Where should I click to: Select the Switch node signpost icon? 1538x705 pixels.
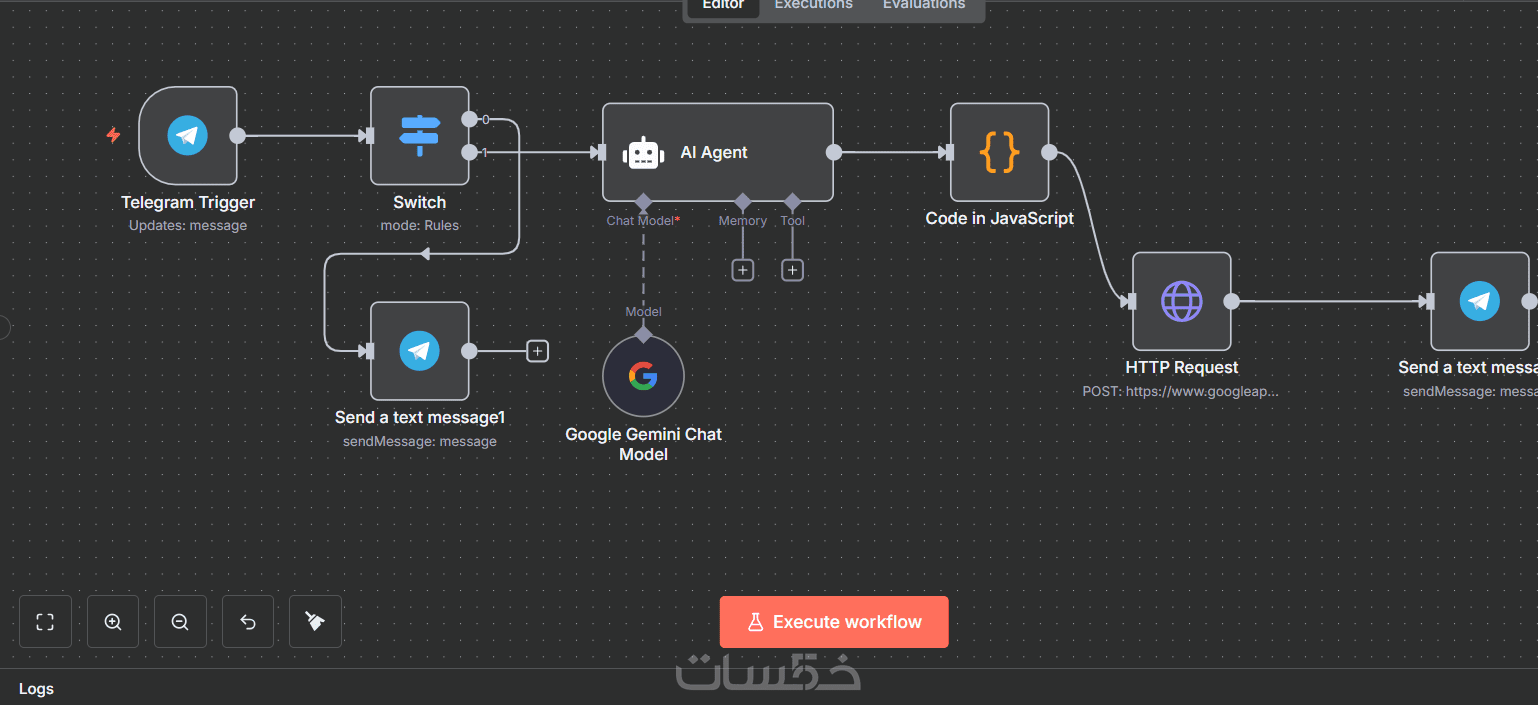[x=420, y=136]
